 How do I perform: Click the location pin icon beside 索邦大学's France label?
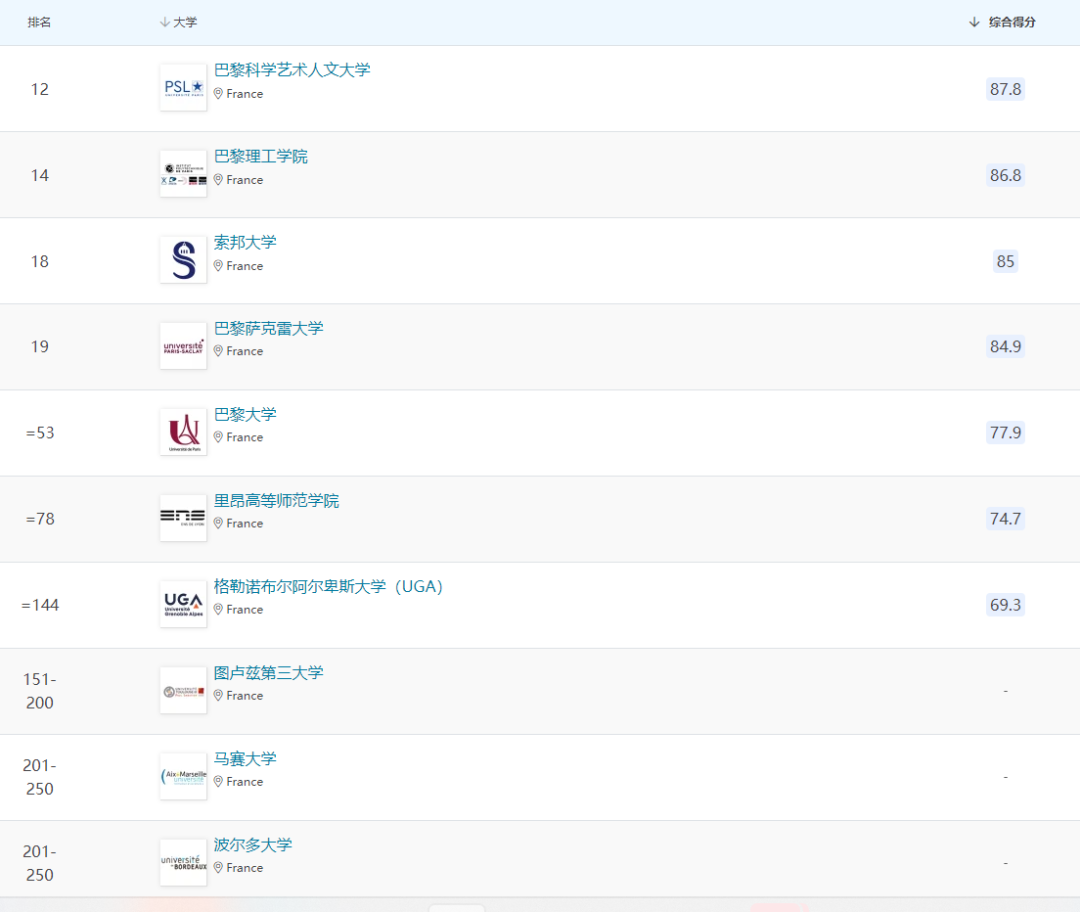tap(217, 265)
